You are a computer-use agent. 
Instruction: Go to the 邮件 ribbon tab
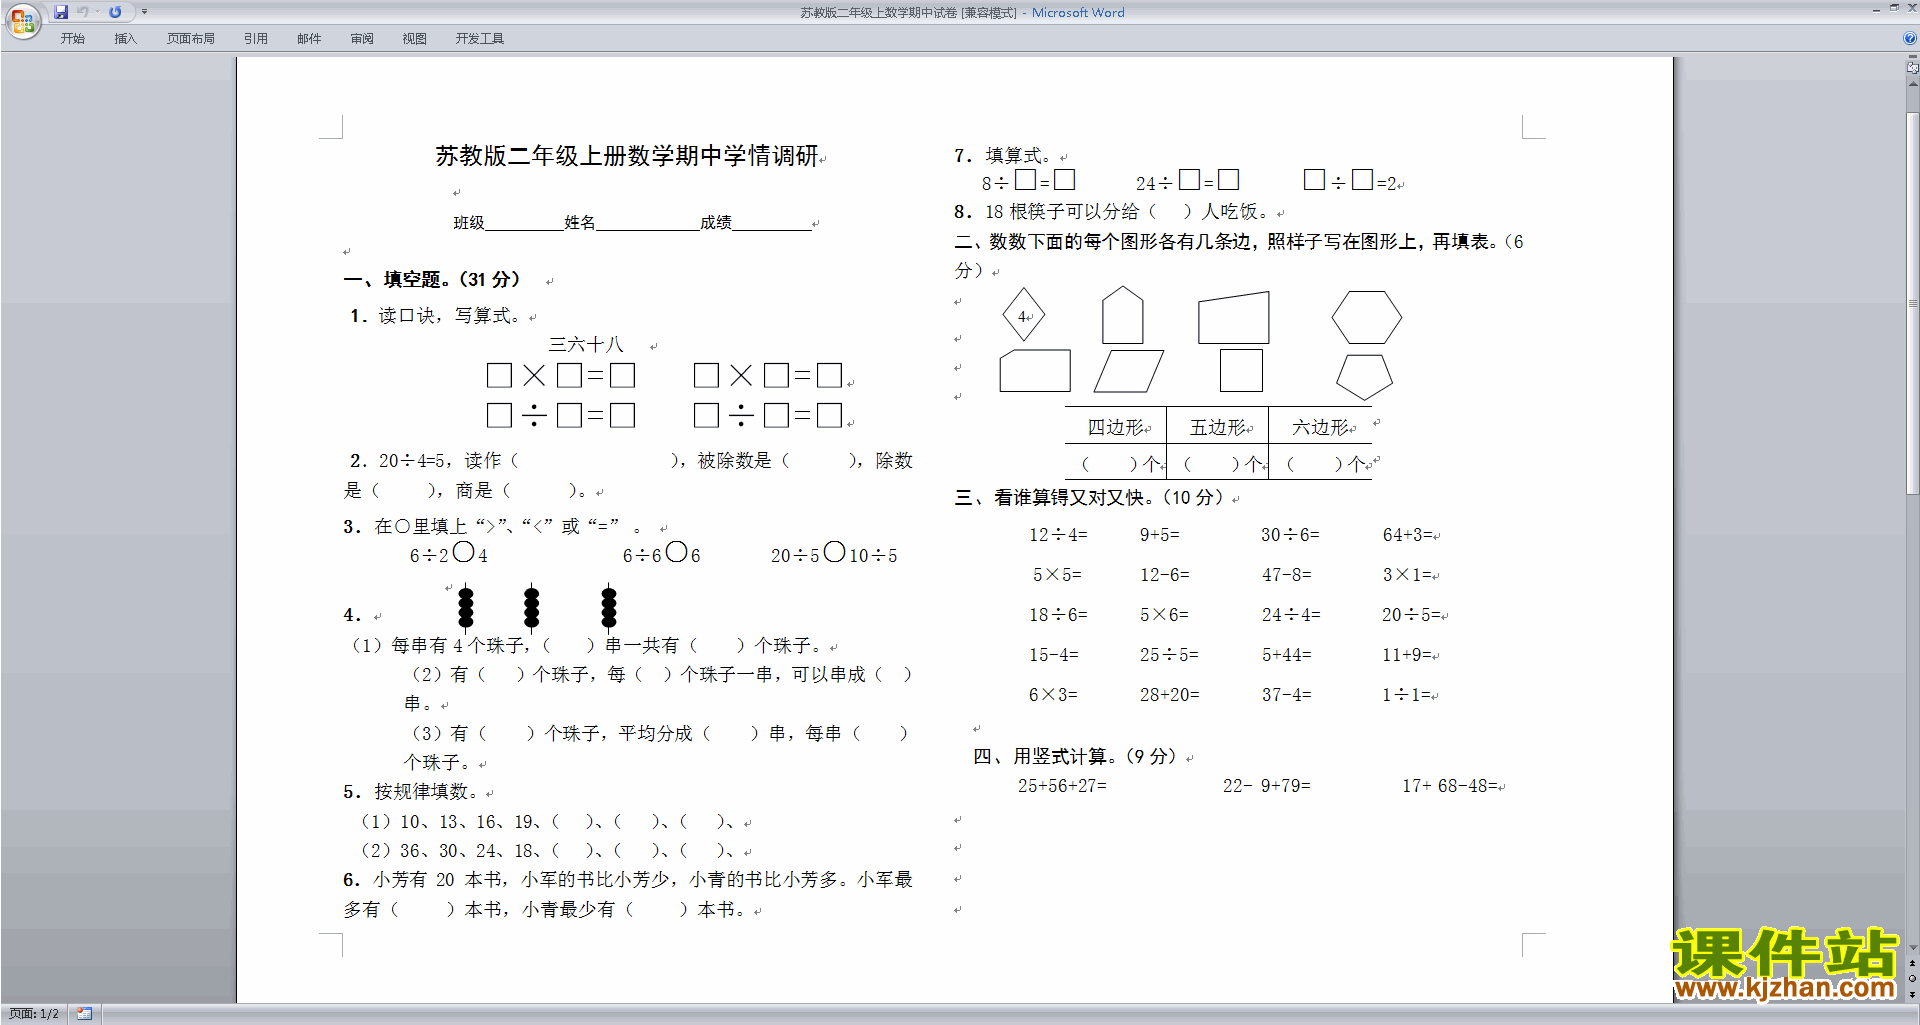pyautogui.click(x=309, y=39)
